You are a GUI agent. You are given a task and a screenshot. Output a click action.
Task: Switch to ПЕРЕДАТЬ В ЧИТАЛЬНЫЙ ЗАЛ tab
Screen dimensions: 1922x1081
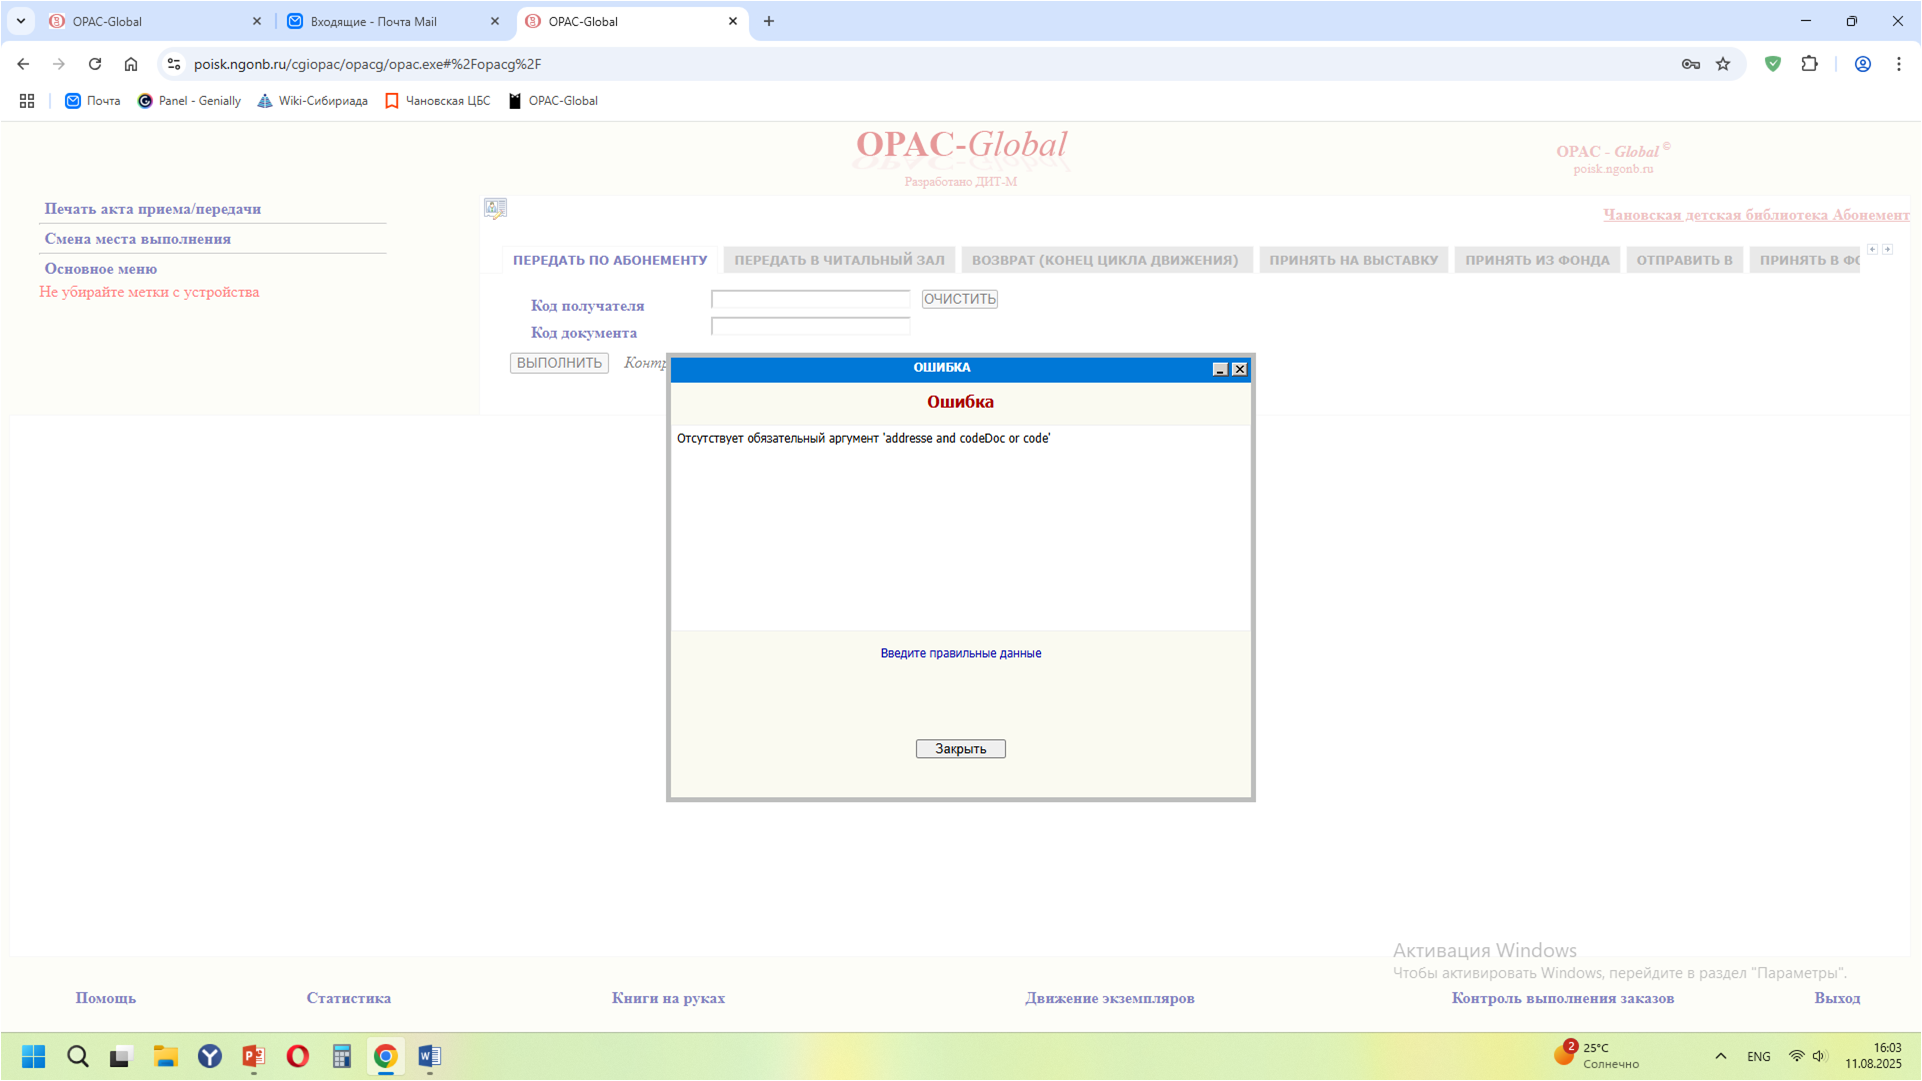[838, 260]
